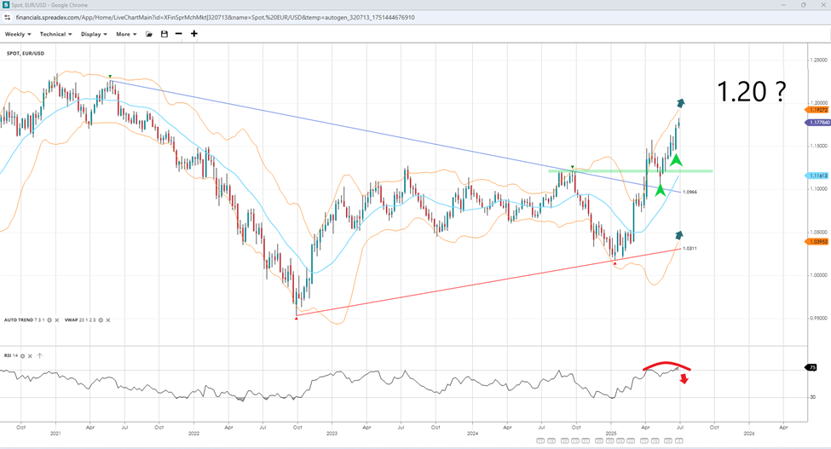This screenshot has width=831, height=449.
Task: Zoom out with the minus icon
Action: click(x=179, y=34)
